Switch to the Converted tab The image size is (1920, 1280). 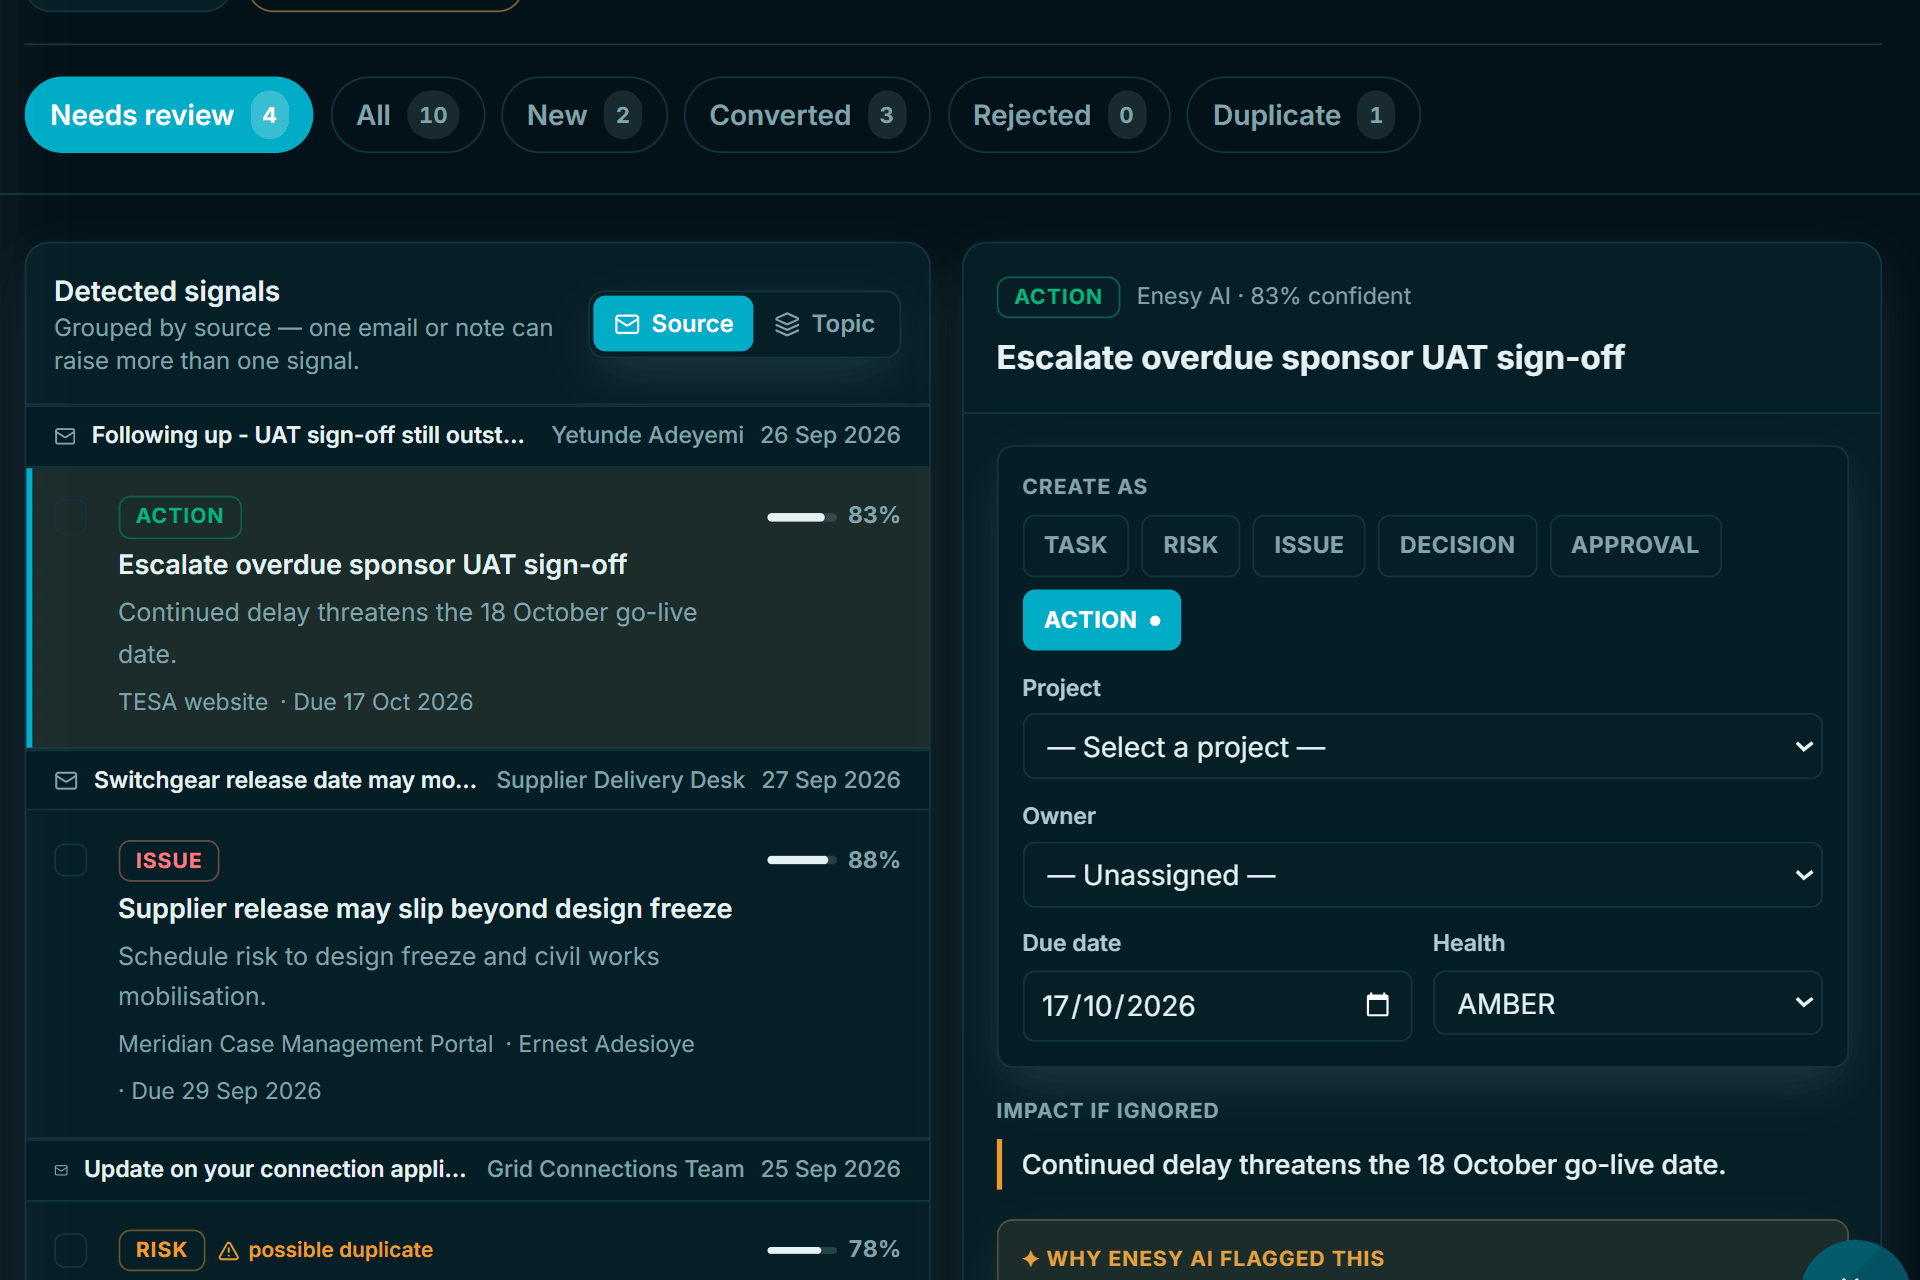[807, 115]
